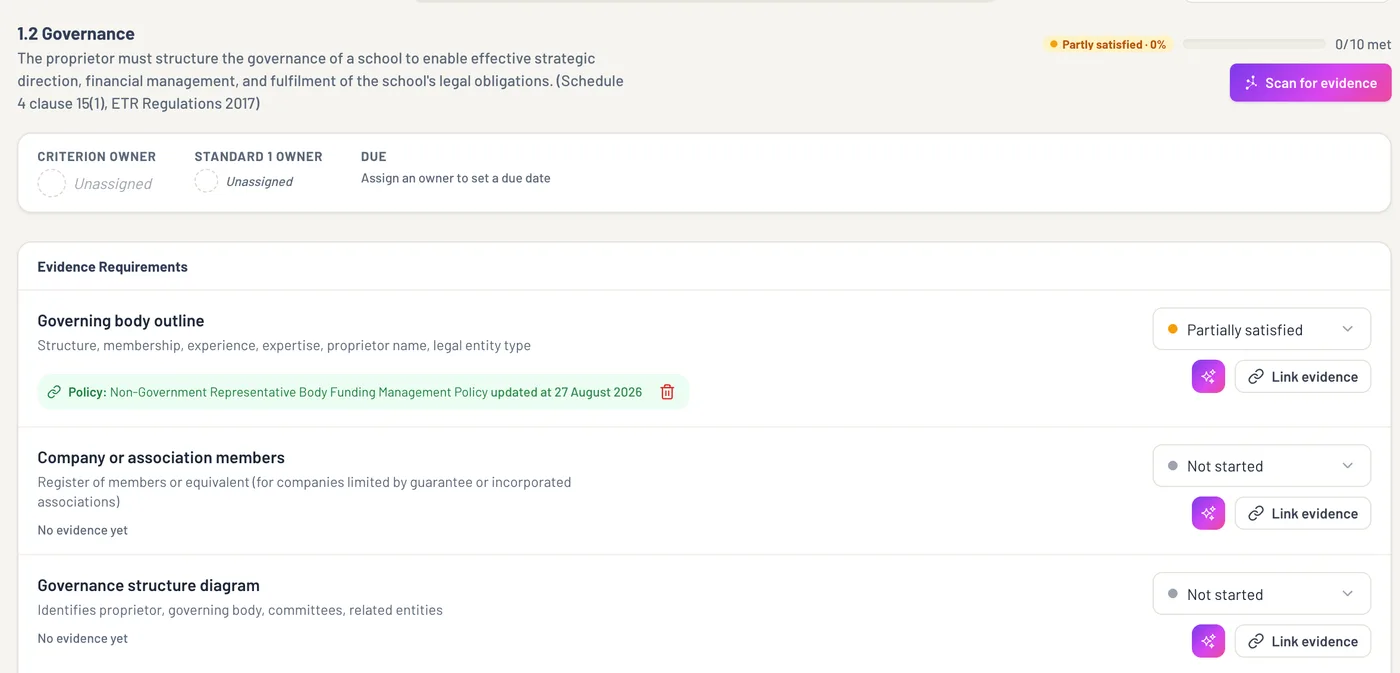The width and height of the screenshot is (1400, 673).
Task: Click chevron on Governance diagram Not started dropdown
Action: (1347, 594)
